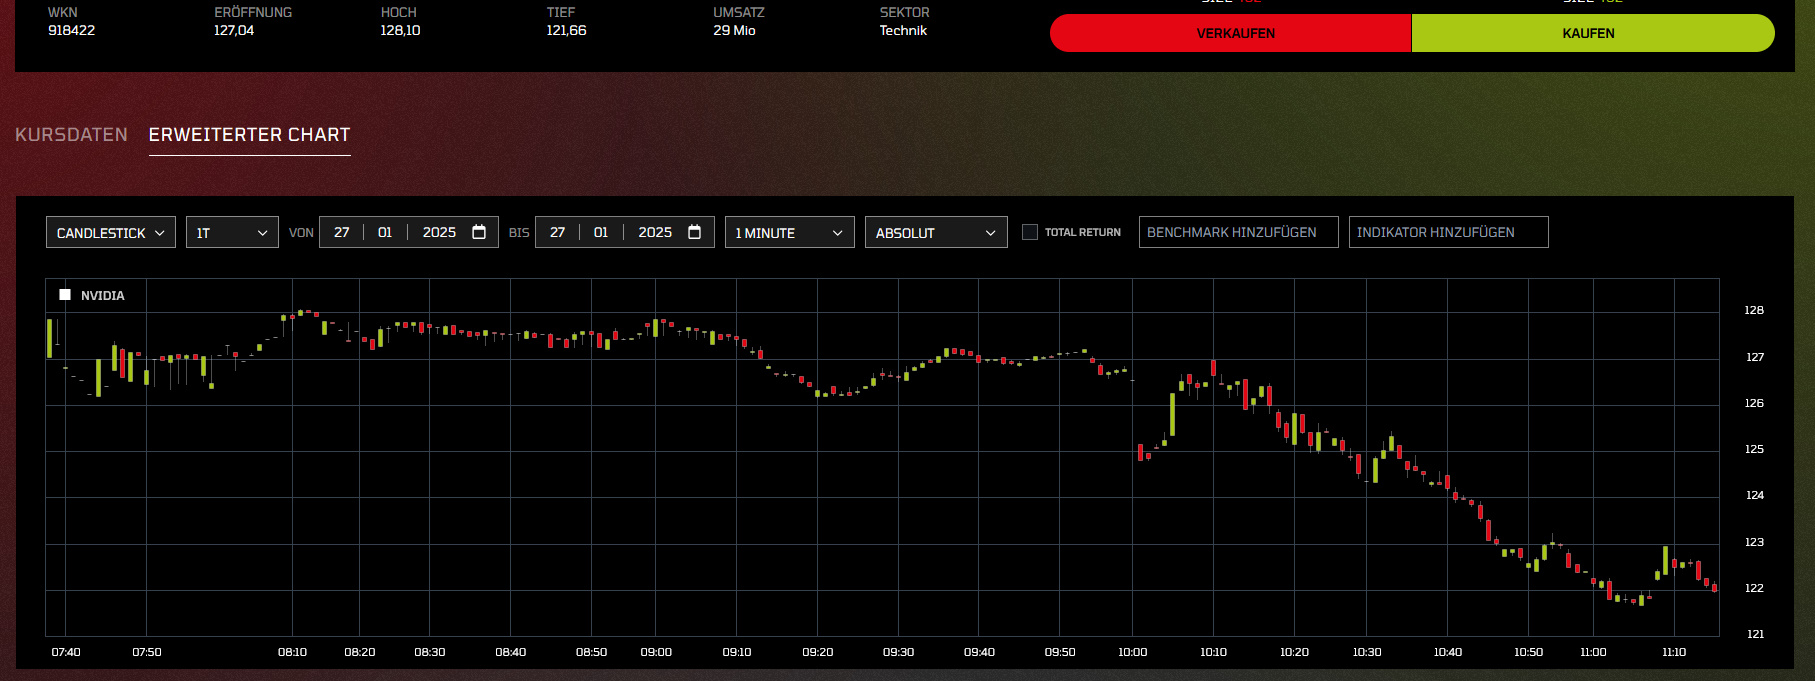Screen dimensions: 1815x681
Task: Switch to the Kursdaten tab
Action: (x=71, y=135)
